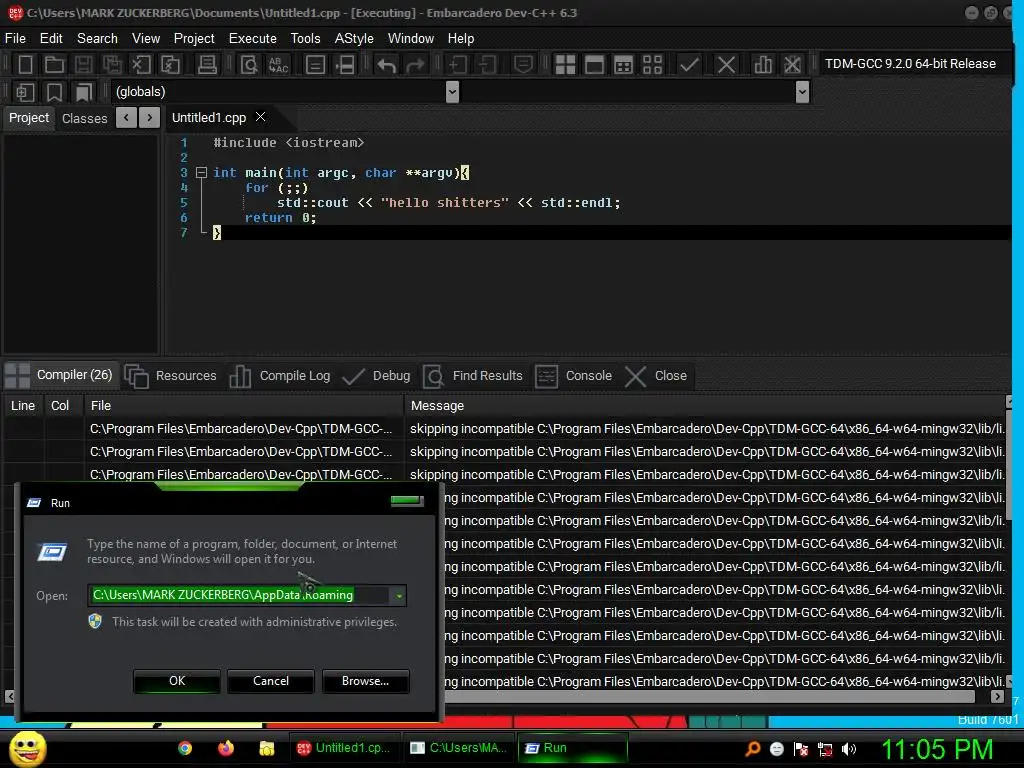Screen dimensions: 1024x768
Task: Switch to the Project side tab
Action: pos(29,118)
